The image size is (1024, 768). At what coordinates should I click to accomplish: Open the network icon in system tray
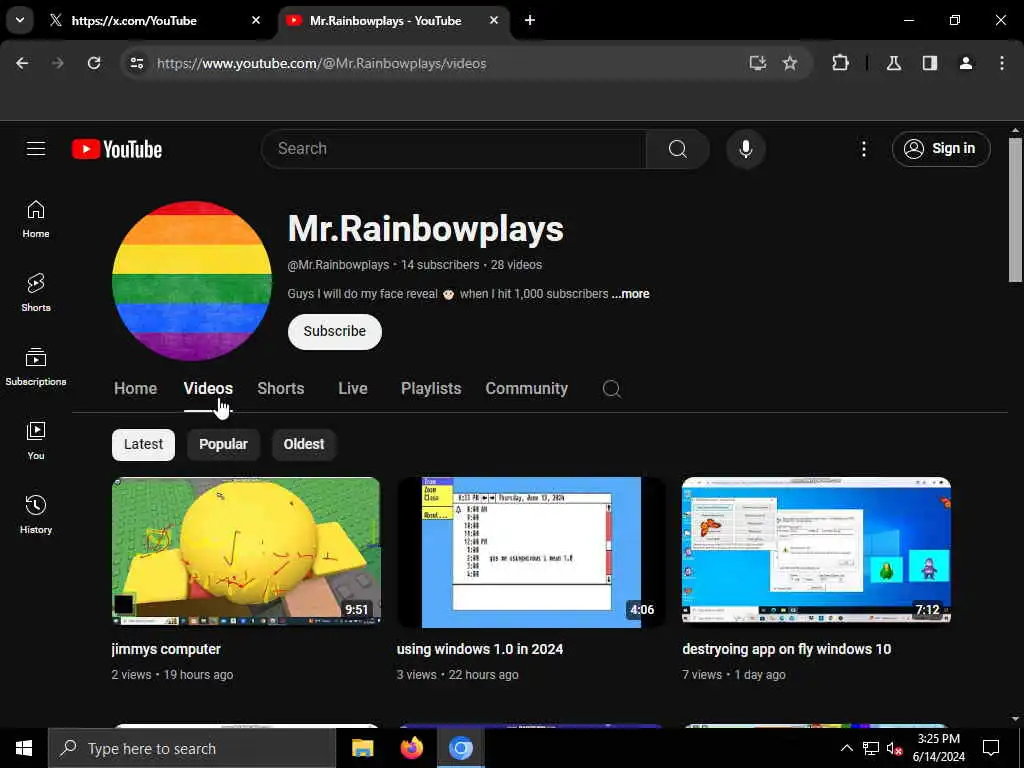(871, 748)
